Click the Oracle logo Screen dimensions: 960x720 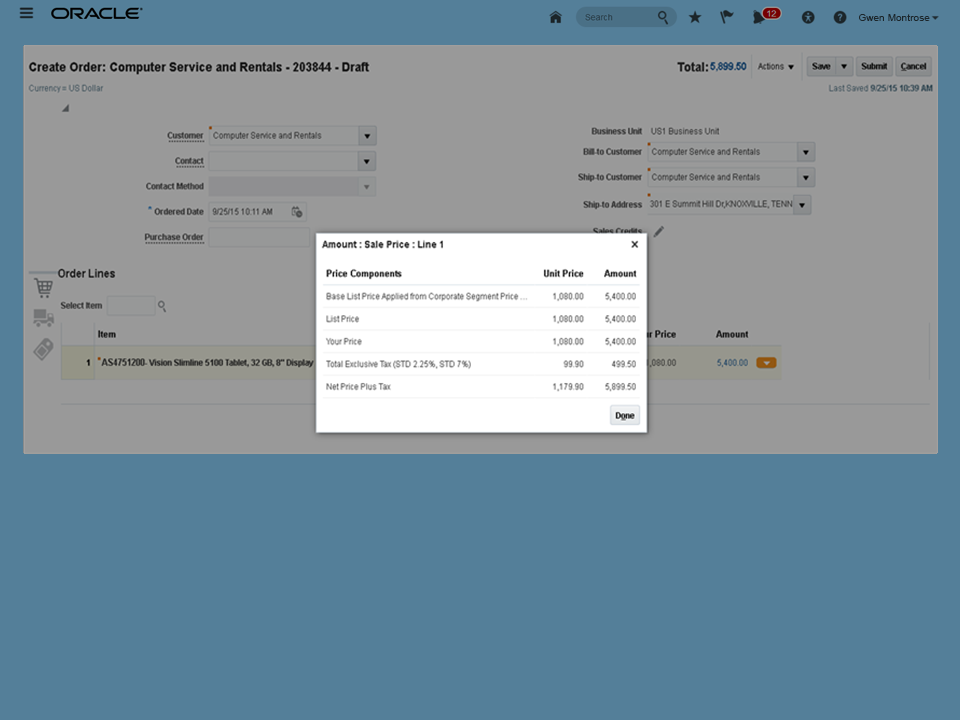tap(97, 13)
